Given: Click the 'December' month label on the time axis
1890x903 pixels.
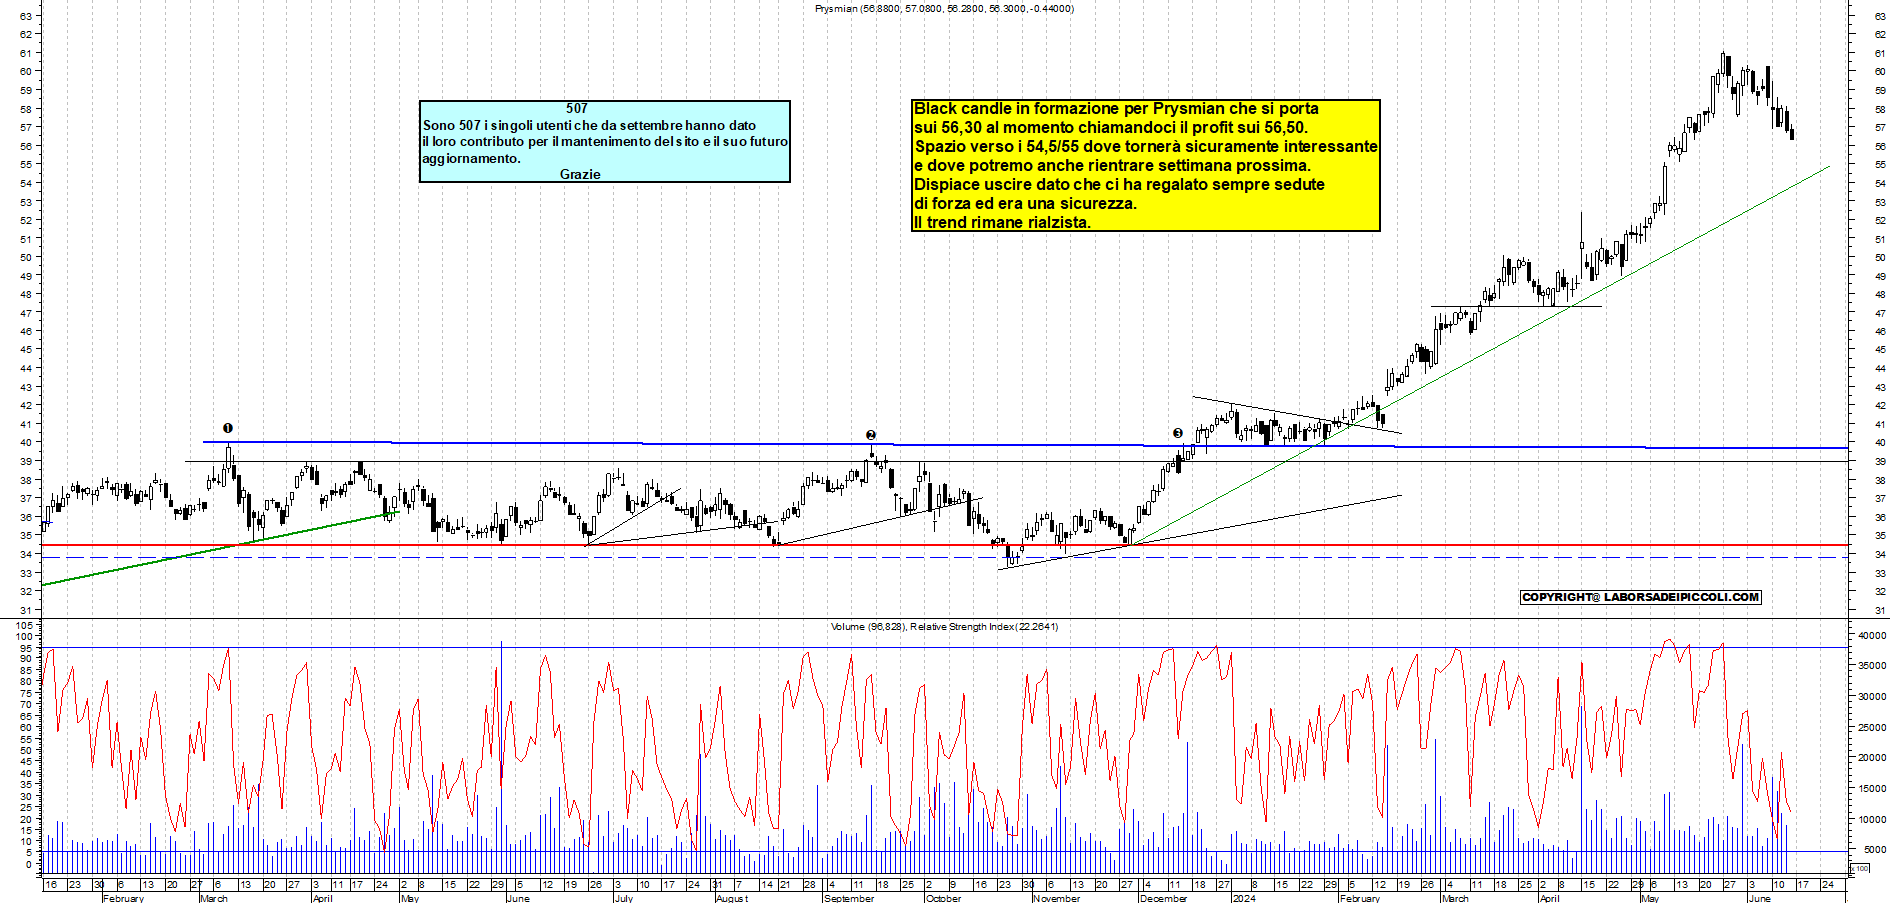Looking at the screenshot, I should pos(1164,898).
